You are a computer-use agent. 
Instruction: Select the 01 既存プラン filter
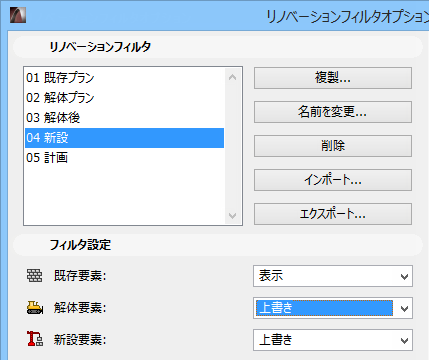124,78
